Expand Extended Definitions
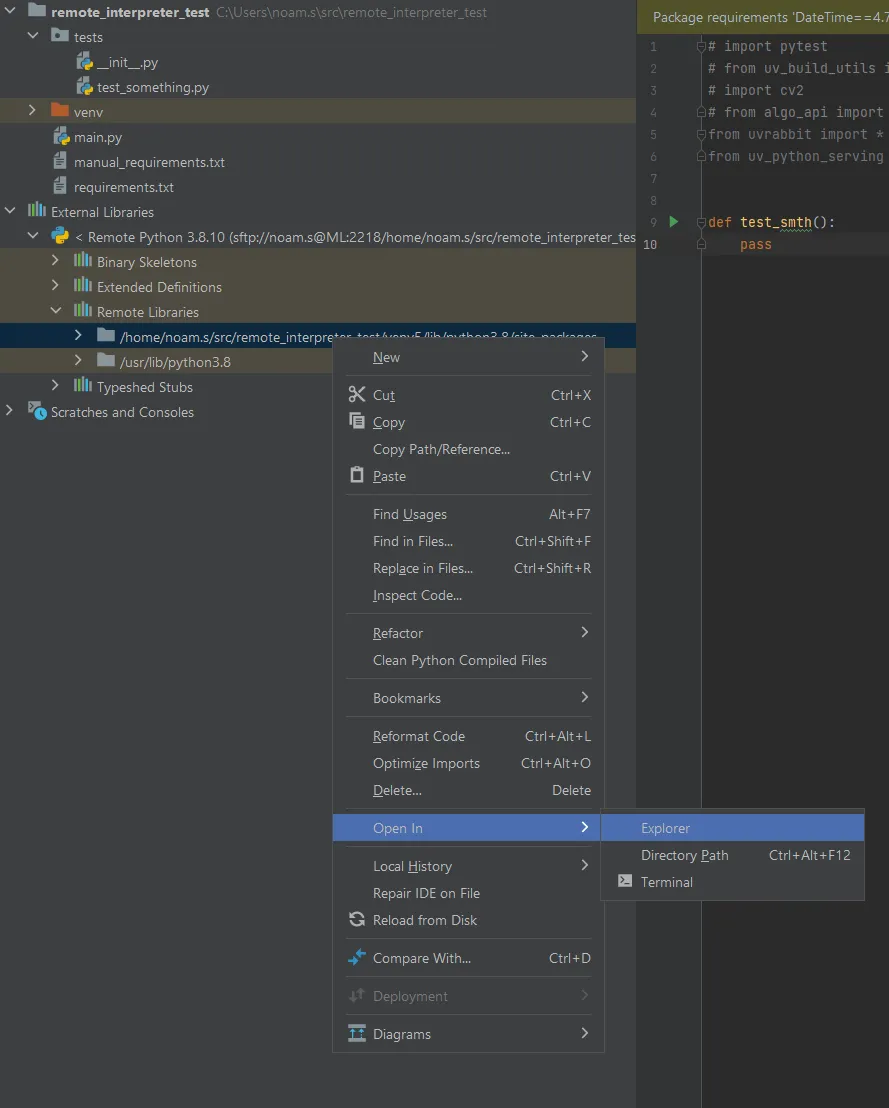Viewport: 889px width, 1108px height. pos(56,285)
